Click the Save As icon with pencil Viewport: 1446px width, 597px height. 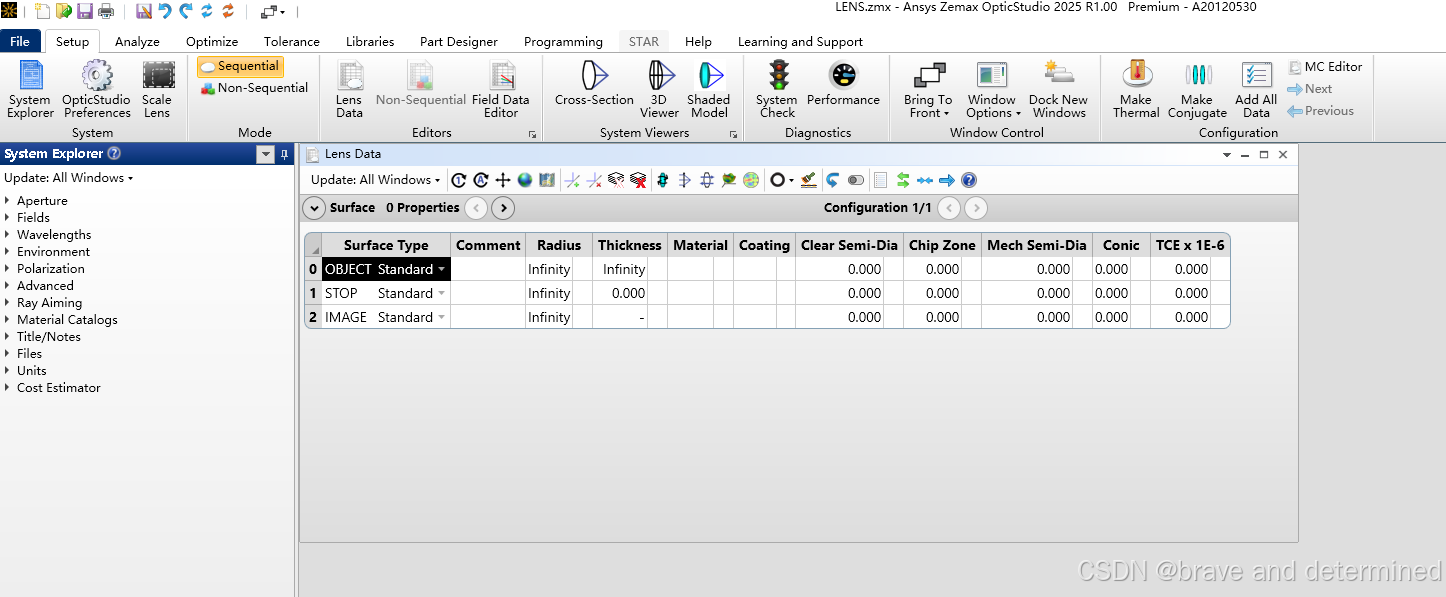point(144,11)
